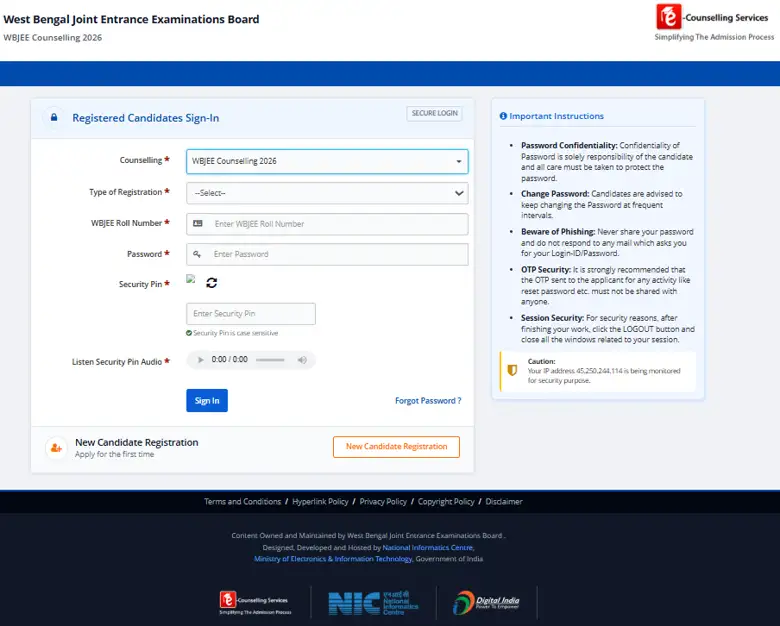Click the WBJEE Counselling 2026 subtitle in header
The image size is (780, 626).
click(x=52, y=38)
